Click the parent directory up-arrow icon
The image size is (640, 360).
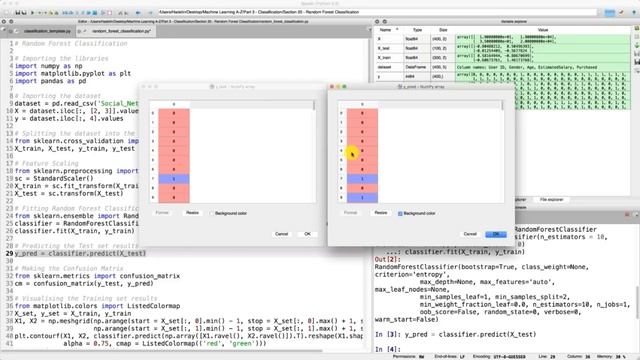coord(634,12)
